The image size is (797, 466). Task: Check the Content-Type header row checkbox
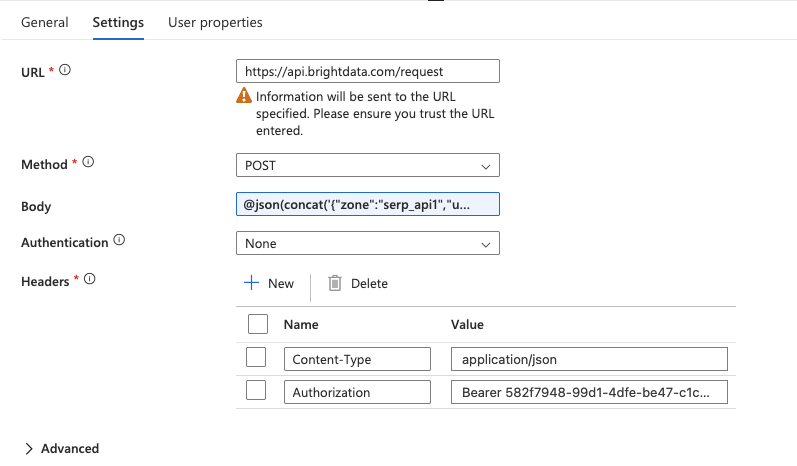point(256,358)
